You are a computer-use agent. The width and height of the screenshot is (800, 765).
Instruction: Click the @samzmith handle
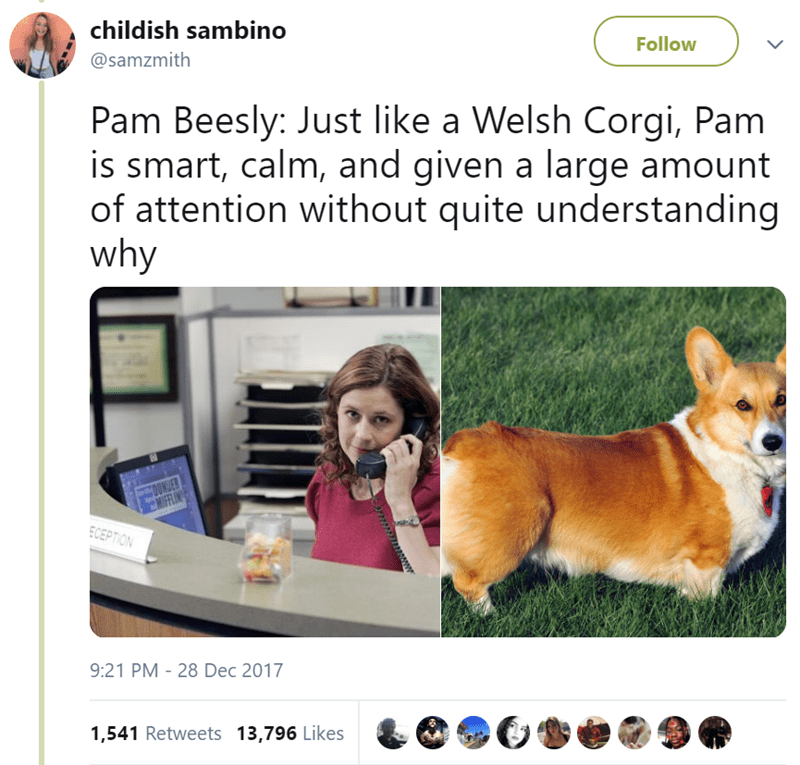point(140,60)
